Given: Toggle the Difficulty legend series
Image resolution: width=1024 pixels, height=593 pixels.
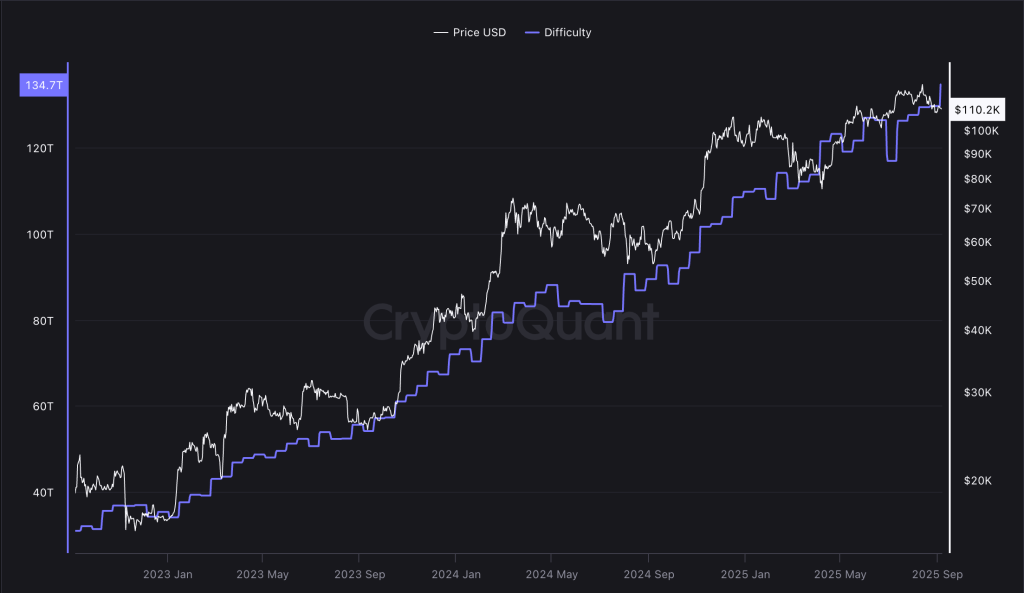Looking at the screenshot, I should click(x=567, y=33).
